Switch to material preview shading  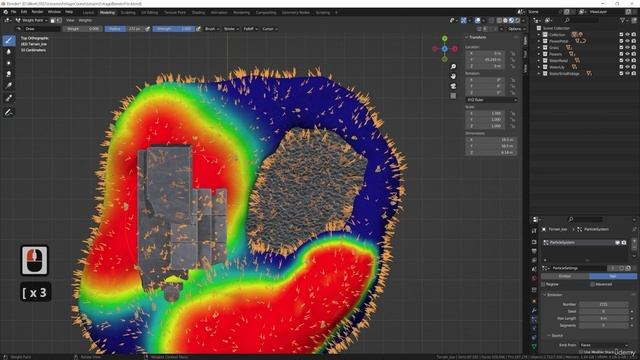pos(511,20)
